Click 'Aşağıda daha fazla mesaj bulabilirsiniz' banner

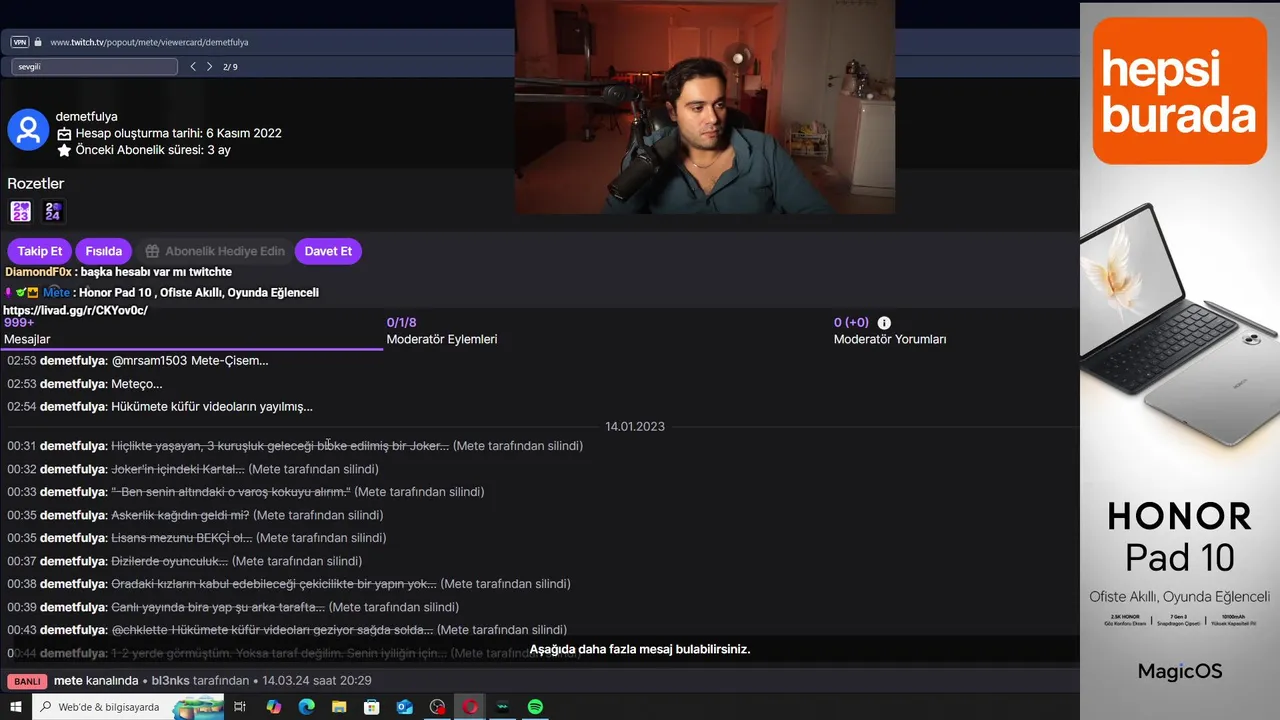[x=640, y=649]
